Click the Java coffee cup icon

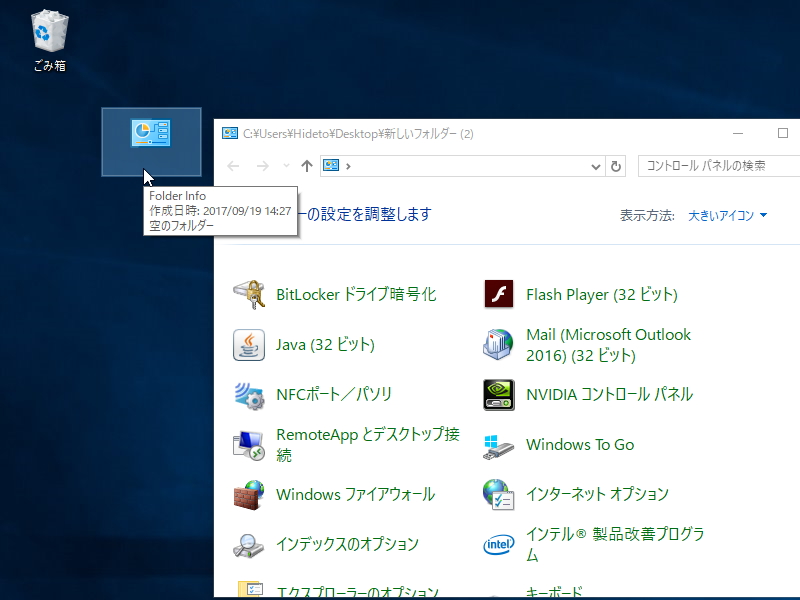tap(249, 345)
